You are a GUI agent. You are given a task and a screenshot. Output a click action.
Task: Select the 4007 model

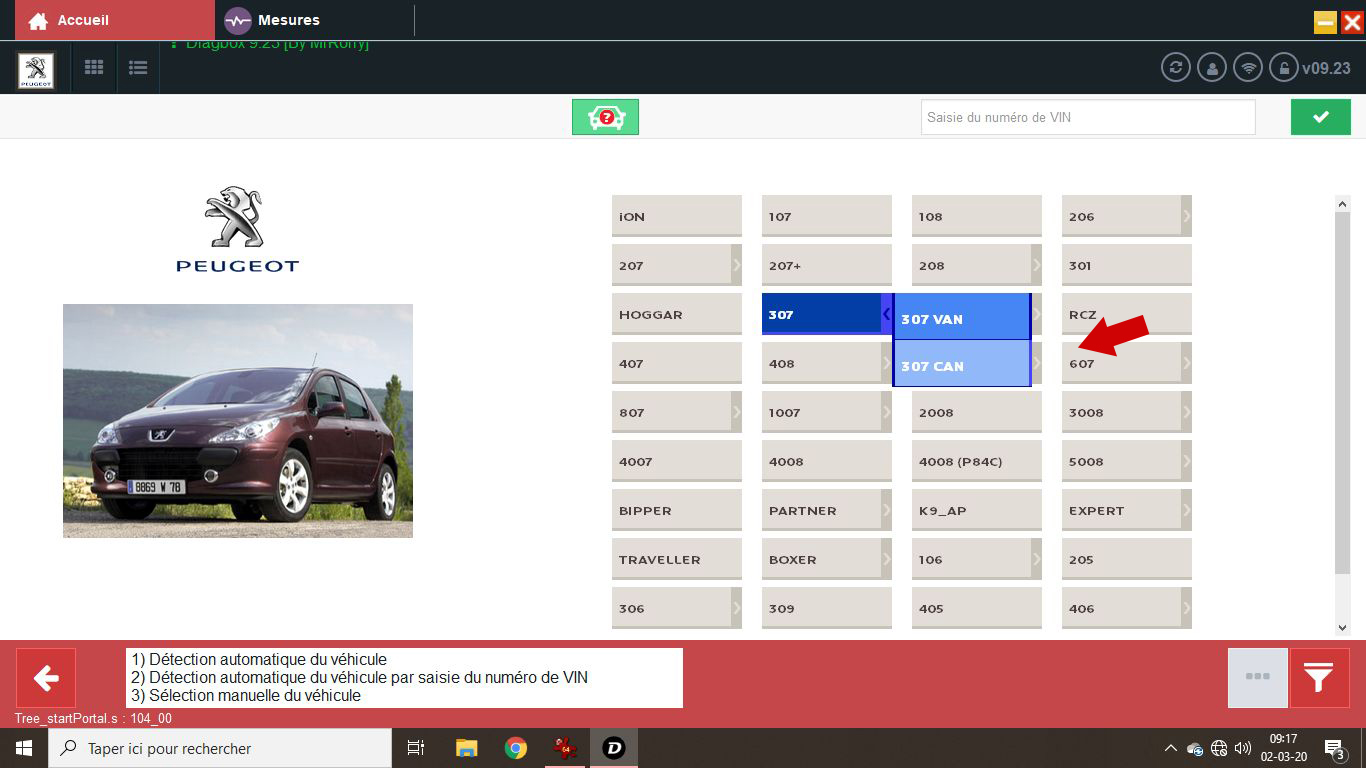pyautogui.click(x=677, y=461)
